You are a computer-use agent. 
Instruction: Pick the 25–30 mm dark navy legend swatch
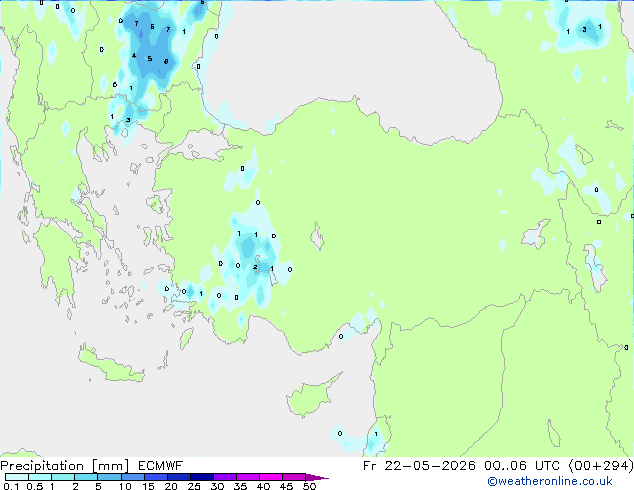(201, 477)
